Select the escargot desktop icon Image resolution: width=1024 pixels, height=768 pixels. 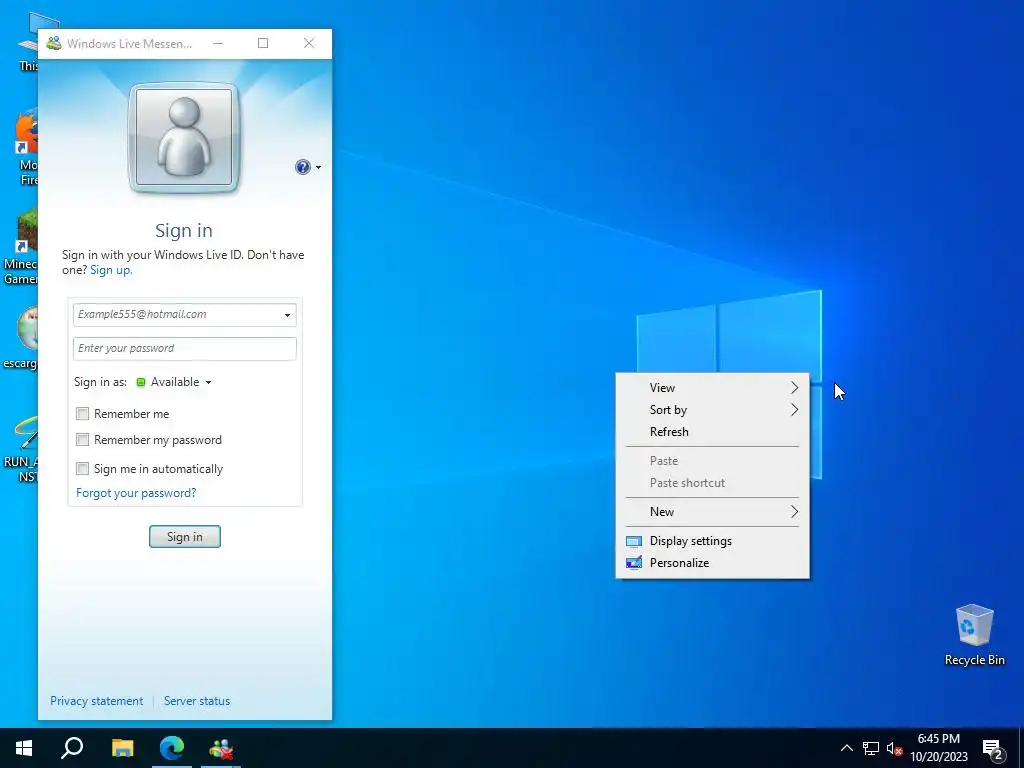pyautogui.click(x=20, y=338)
